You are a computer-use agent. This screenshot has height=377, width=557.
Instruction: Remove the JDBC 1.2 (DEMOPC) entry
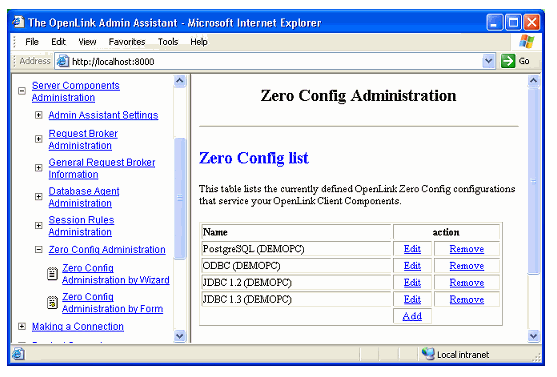(467, 282)
